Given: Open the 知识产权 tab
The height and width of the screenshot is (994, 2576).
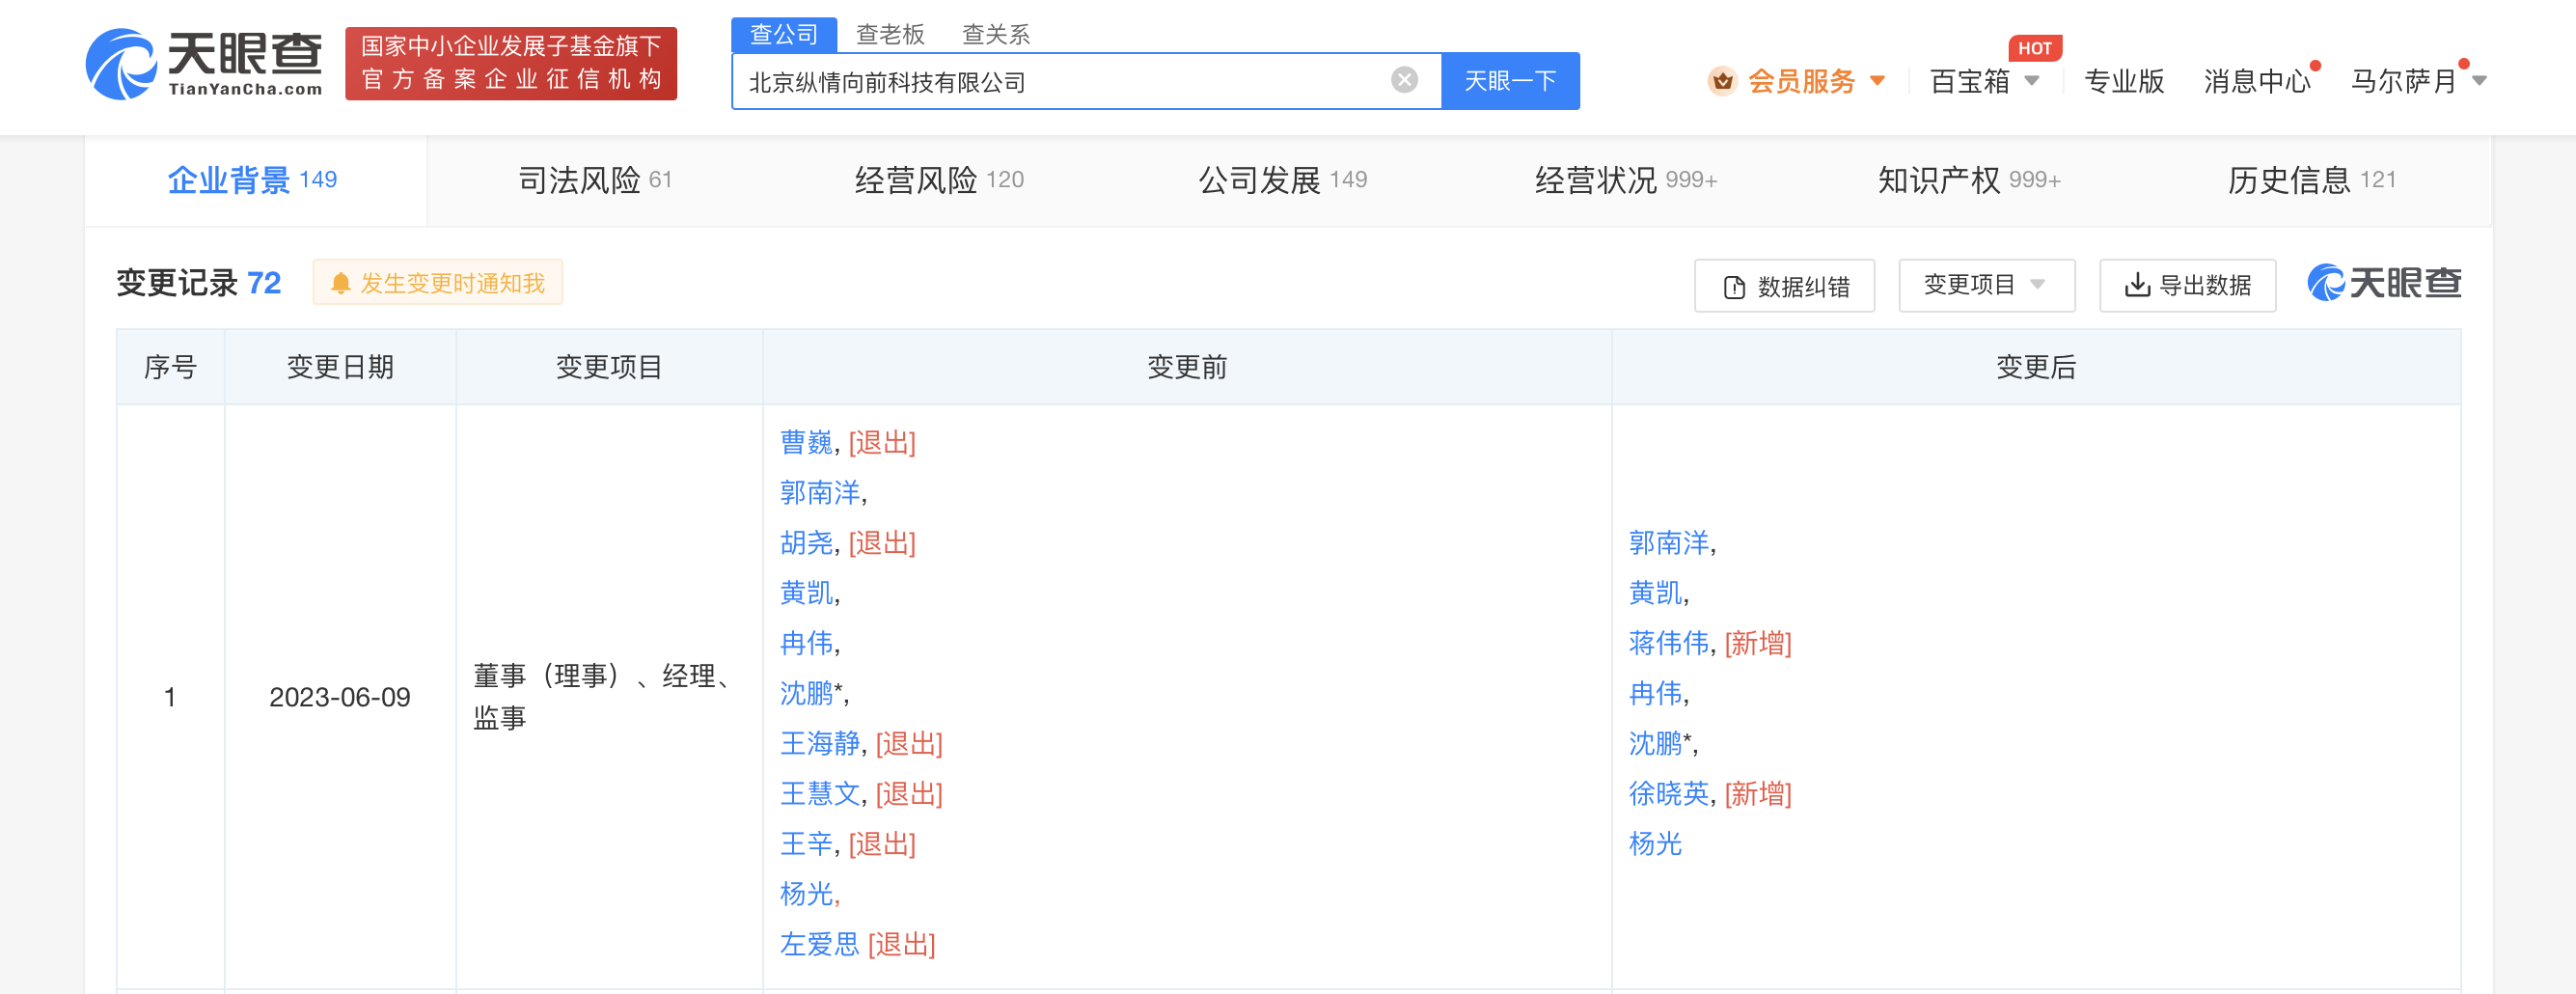Looking at the screenshot, I should pyautogui.click(x=1969, y=180).
